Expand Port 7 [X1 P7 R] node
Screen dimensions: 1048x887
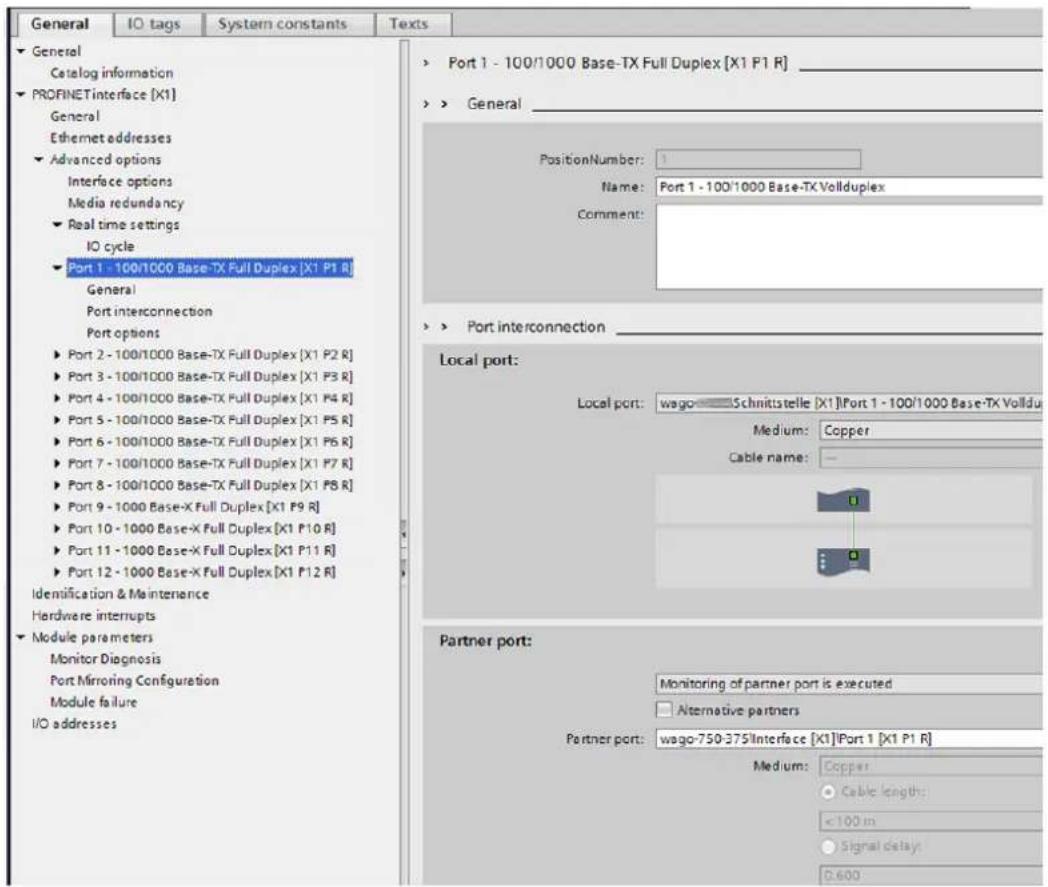click(x=57, y=463)
